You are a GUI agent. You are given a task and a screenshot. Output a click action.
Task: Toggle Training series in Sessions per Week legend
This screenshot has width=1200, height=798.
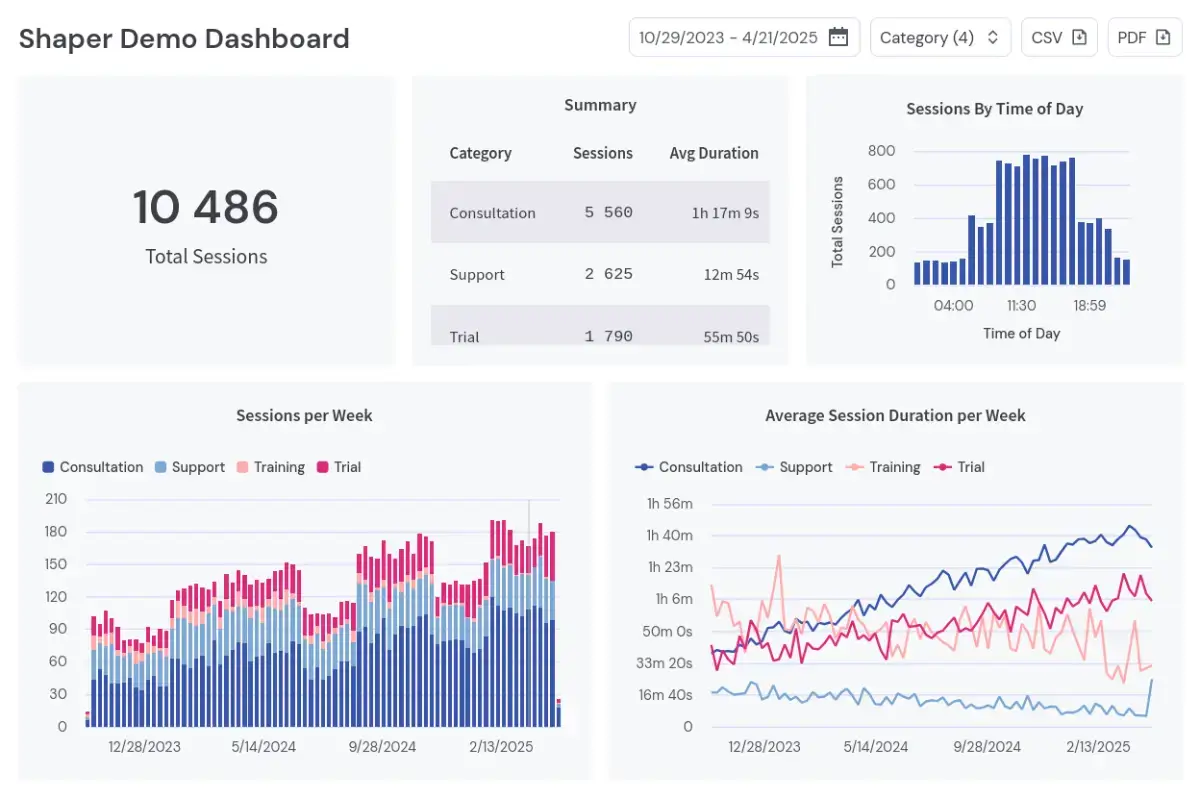[x=270, y=467]
